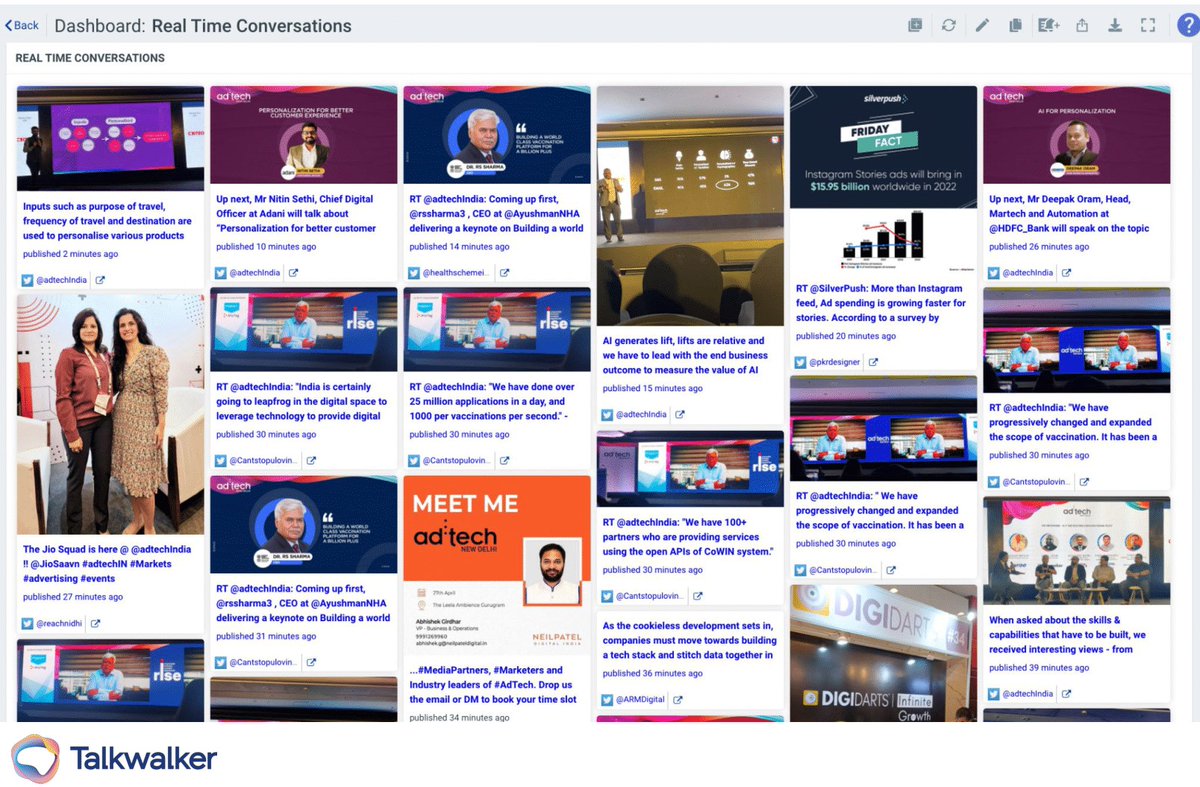Open '#MediaPartners, #Marketers and Industry leaders' post
This screenshot has width=1200, height=787.
click(493, 685)
